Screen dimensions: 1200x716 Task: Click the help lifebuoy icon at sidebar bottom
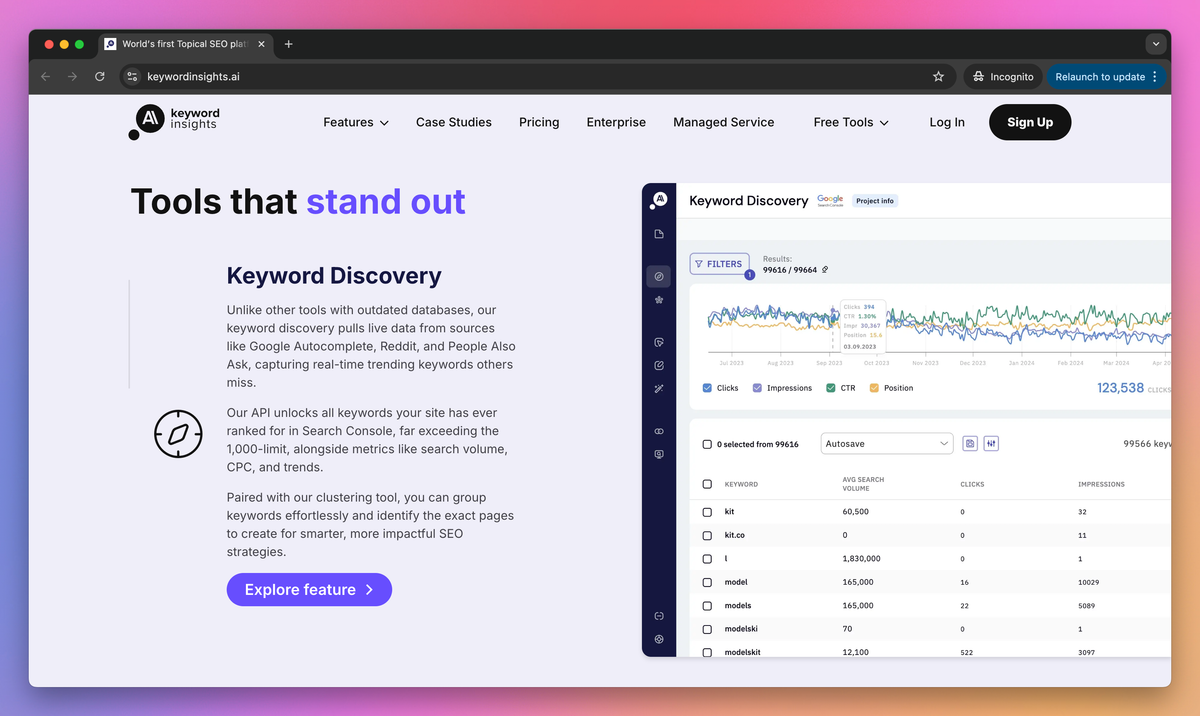659,639
